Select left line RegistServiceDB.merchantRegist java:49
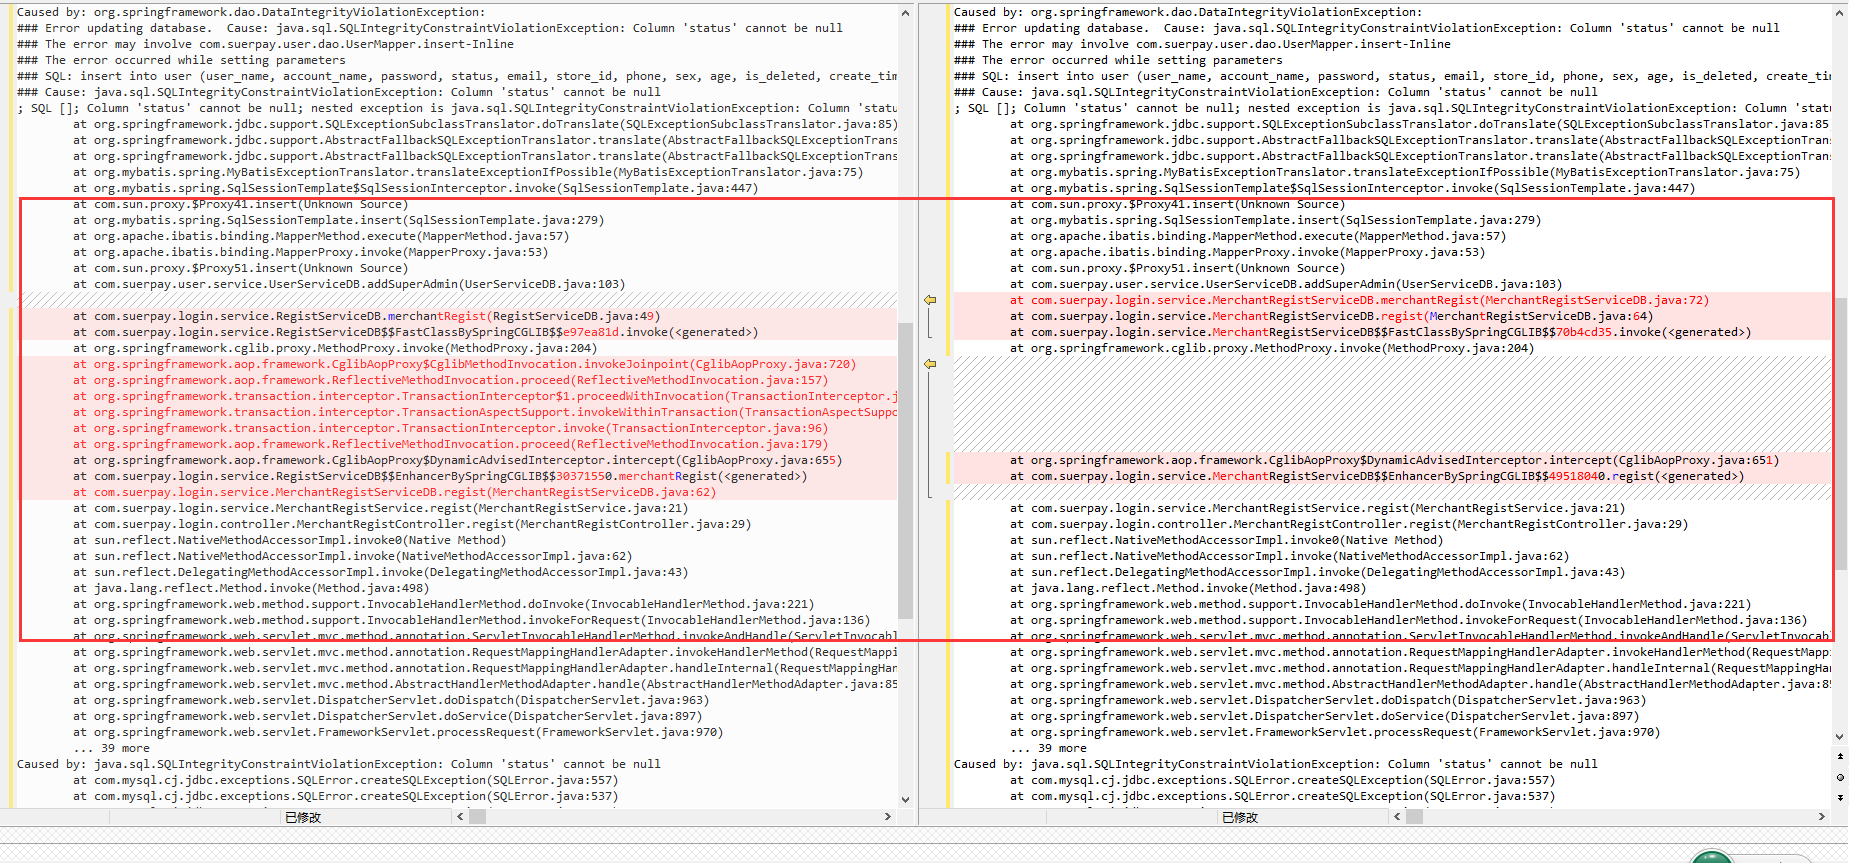 coord(366,316)
